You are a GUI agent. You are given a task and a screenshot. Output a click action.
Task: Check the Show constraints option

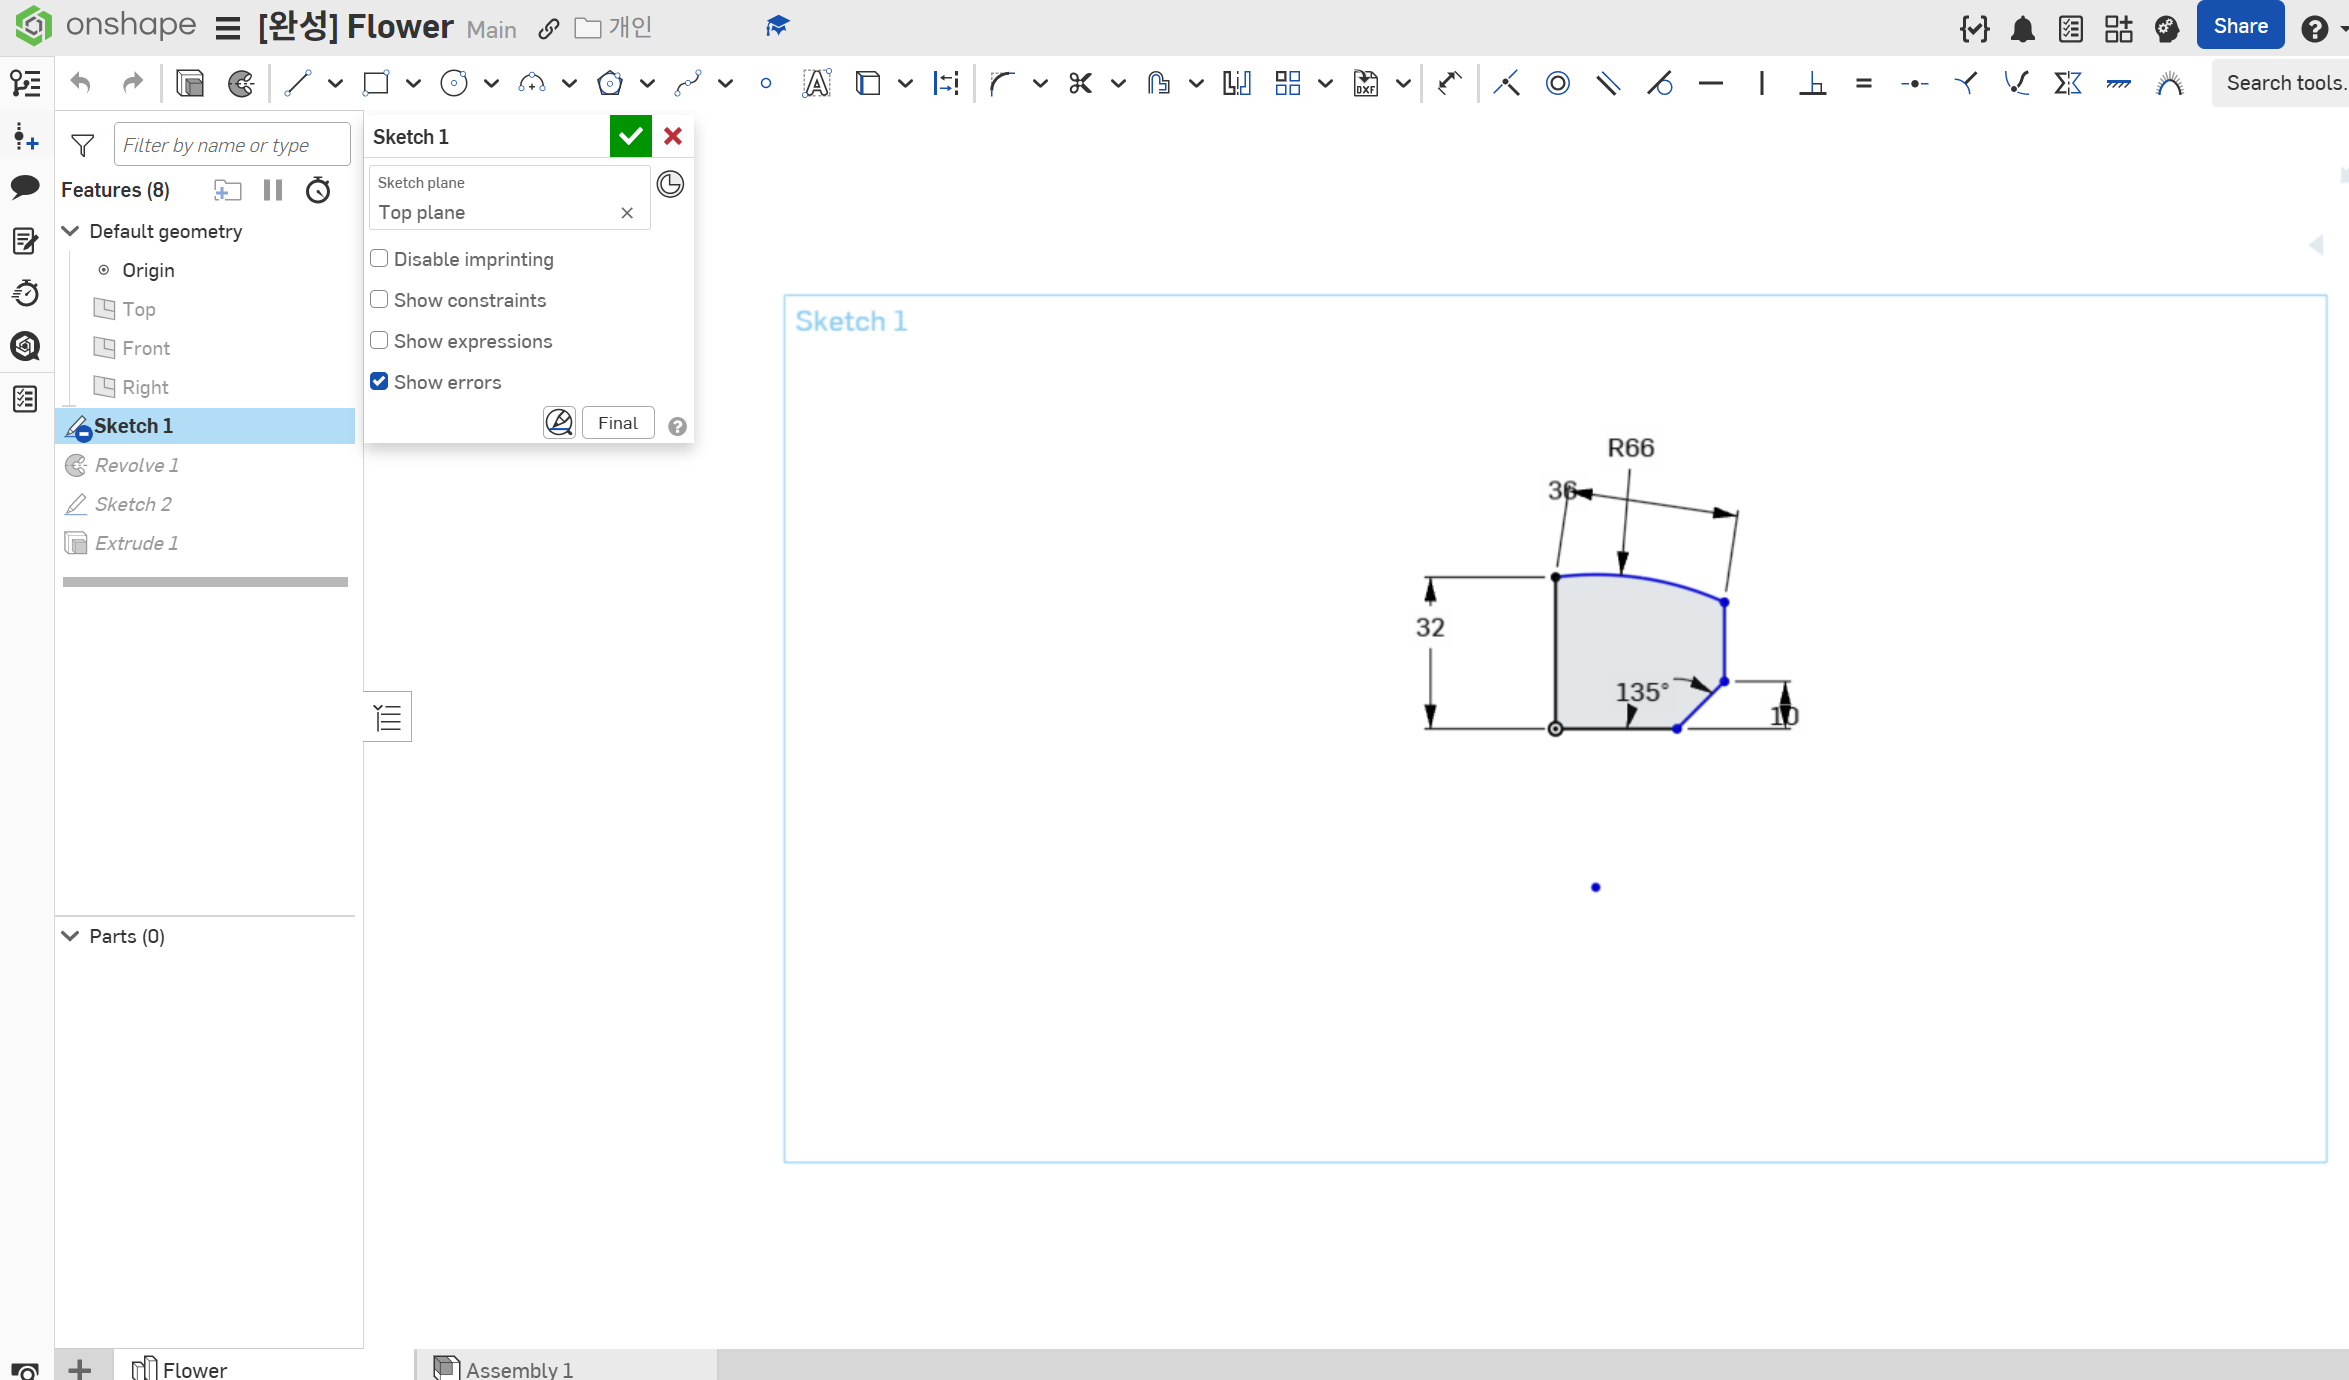(x=379, y=300)
